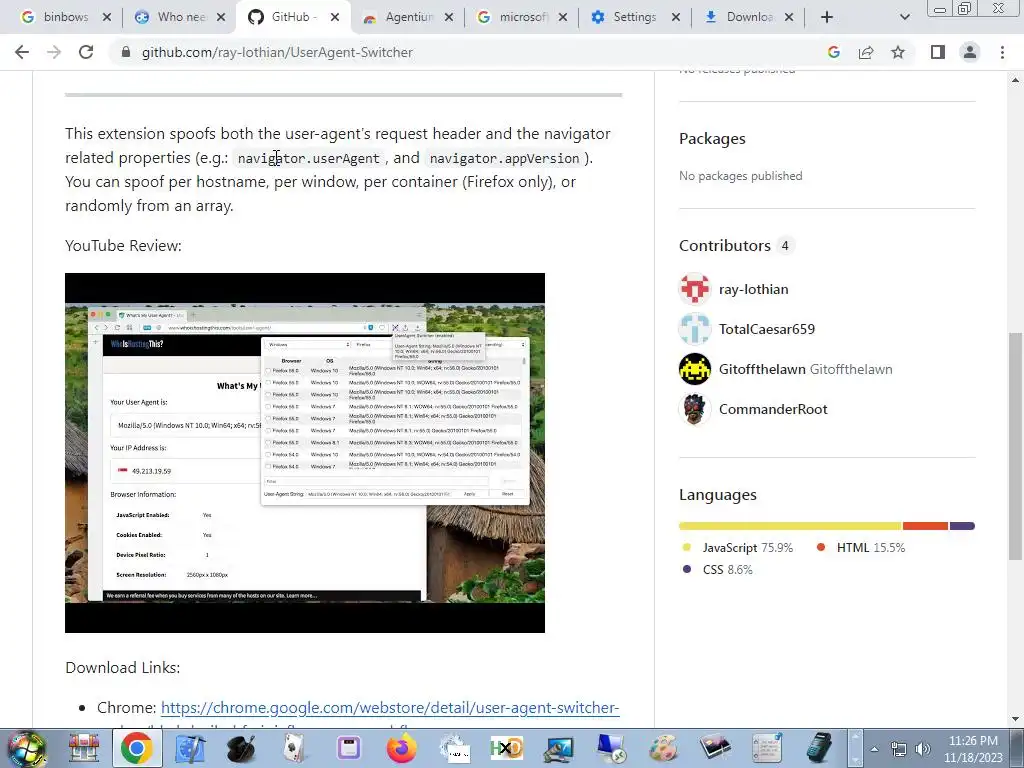Launch Firefox from the taskbar
The height and width of the screenshot is (768, 1024).
401,748
